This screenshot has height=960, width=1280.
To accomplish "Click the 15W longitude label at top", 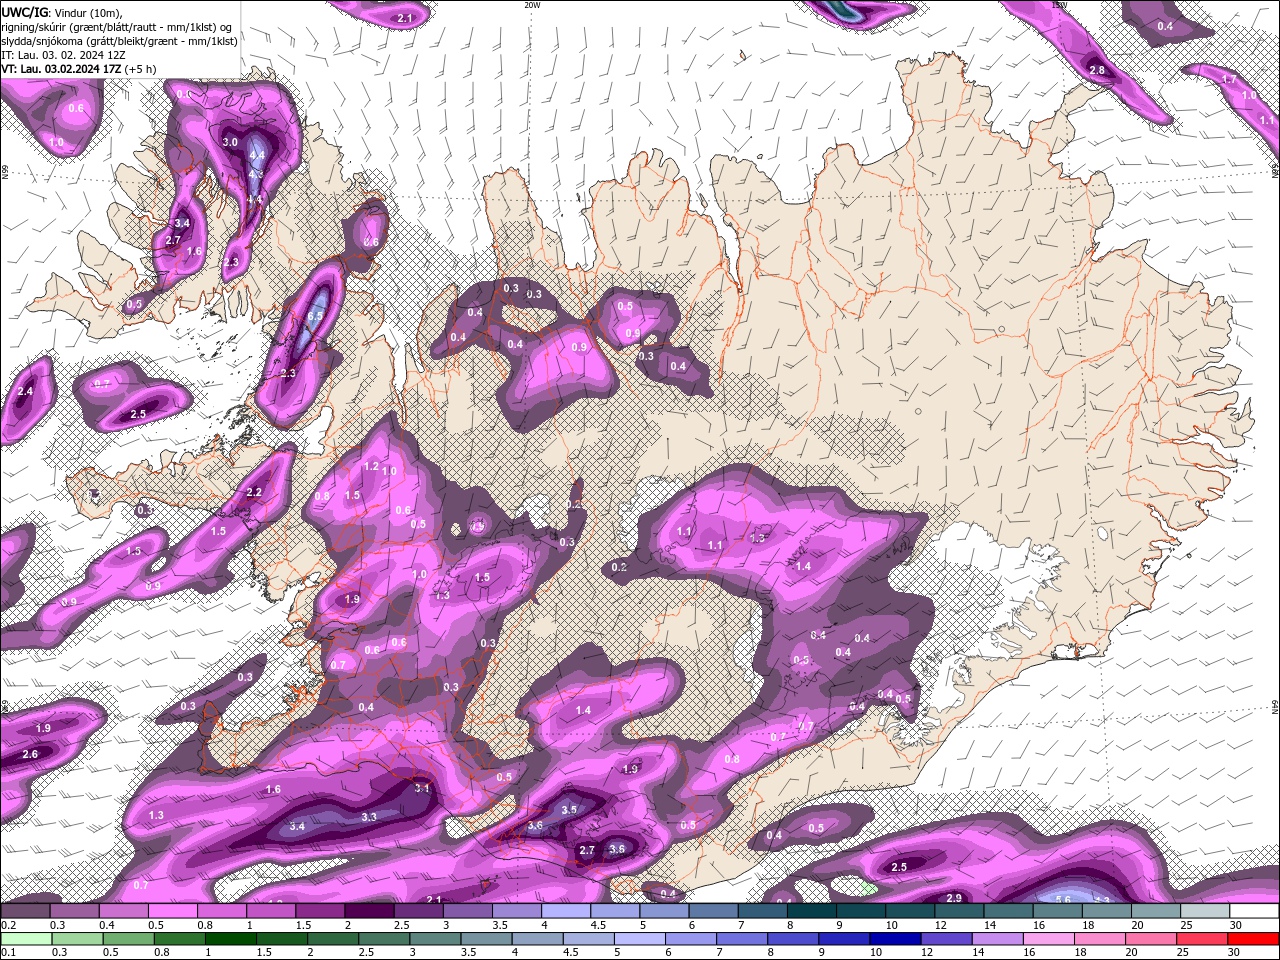I will [x=1060, y=5].
